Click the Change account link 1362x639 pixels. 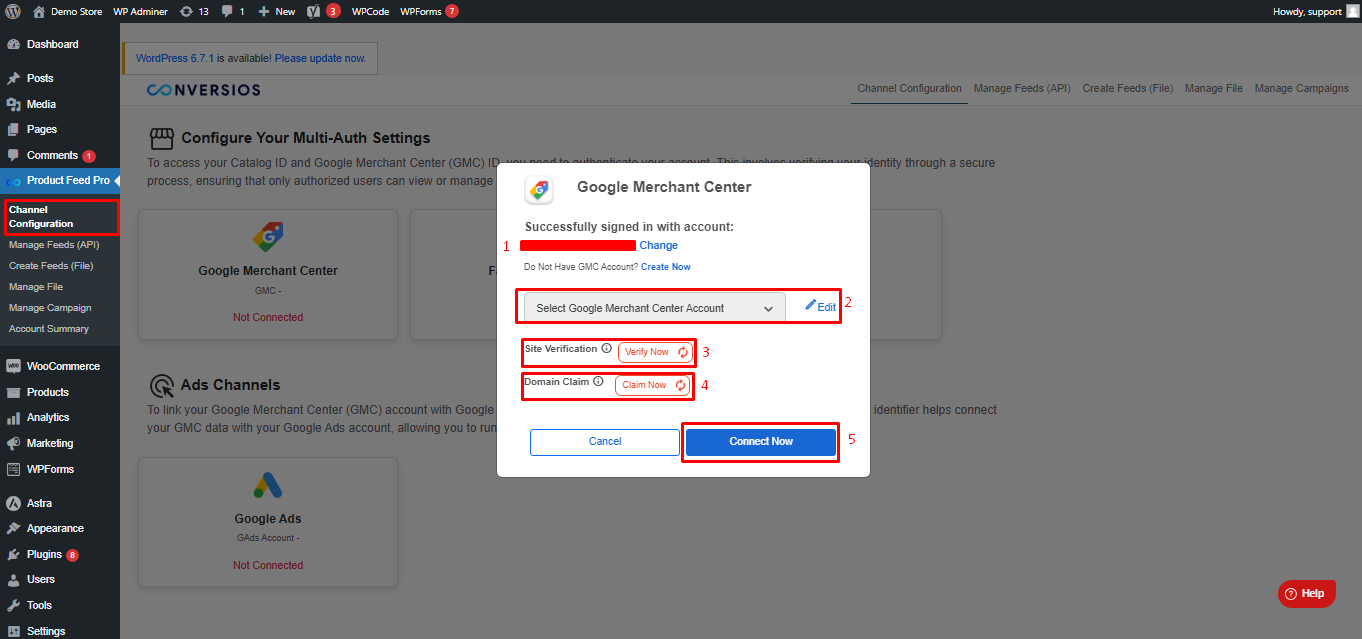[x=659, y=245]
